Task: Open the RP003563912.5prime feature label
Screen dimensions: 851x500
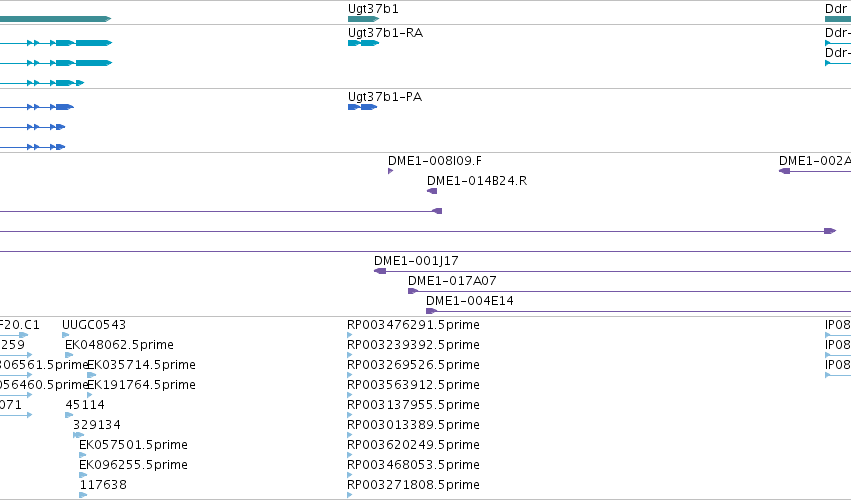Action: (413, 385)
